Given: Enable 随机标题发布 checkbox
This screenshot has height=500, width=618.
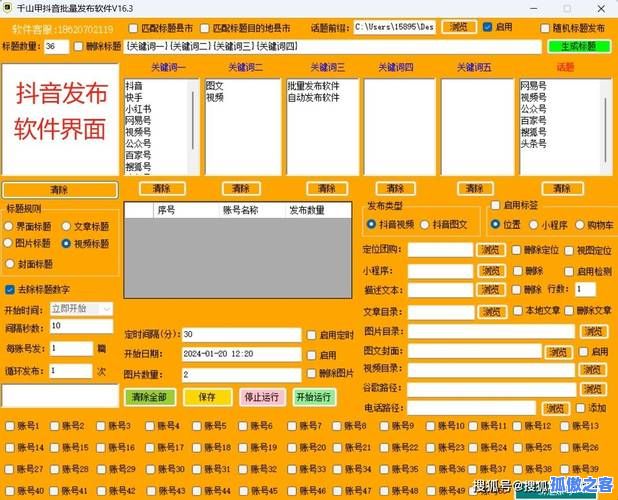Looking at the screenshot, I should [x=545, y=28].
